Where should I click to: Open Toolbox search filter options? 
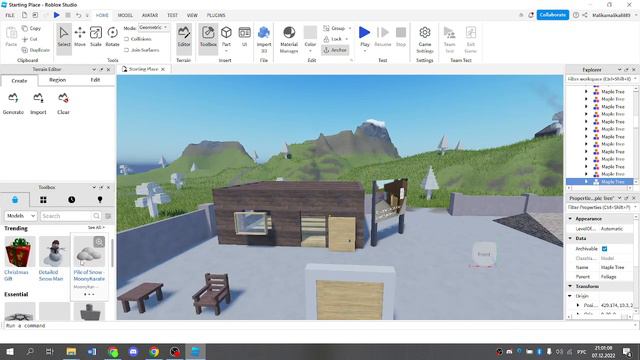point(108,216)
